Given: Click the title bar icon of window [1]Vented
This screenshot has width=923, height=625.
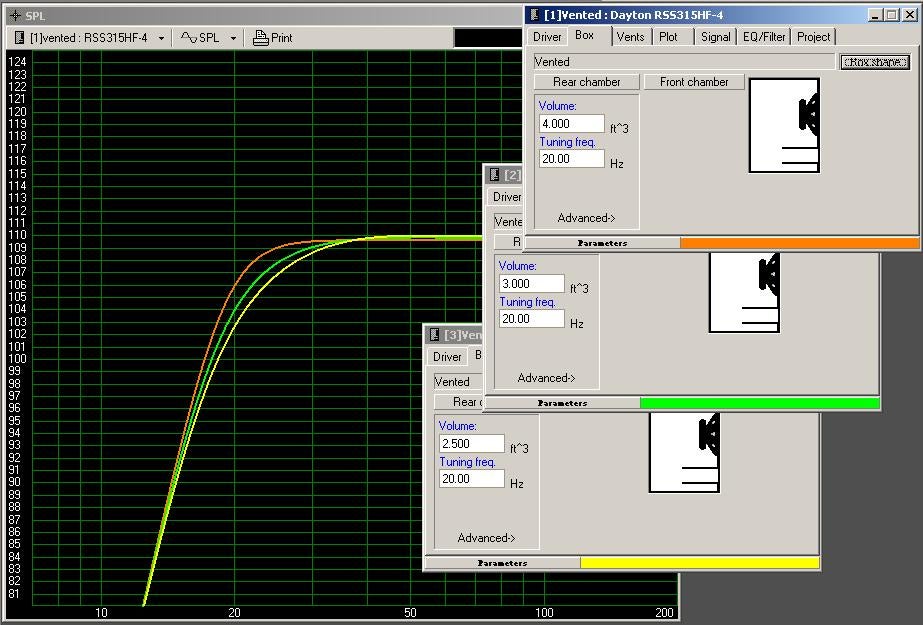Looking at the screenshot, I should (534, 15).
